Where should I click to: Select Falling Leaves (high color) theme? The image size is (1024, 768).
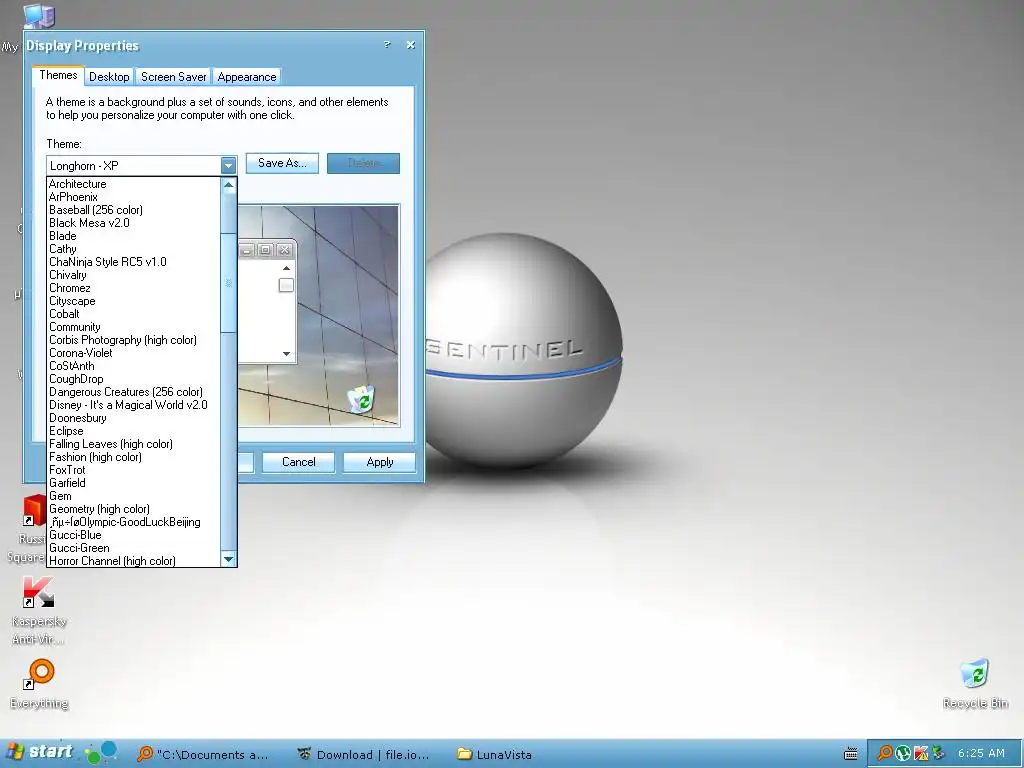pos(134,444)
